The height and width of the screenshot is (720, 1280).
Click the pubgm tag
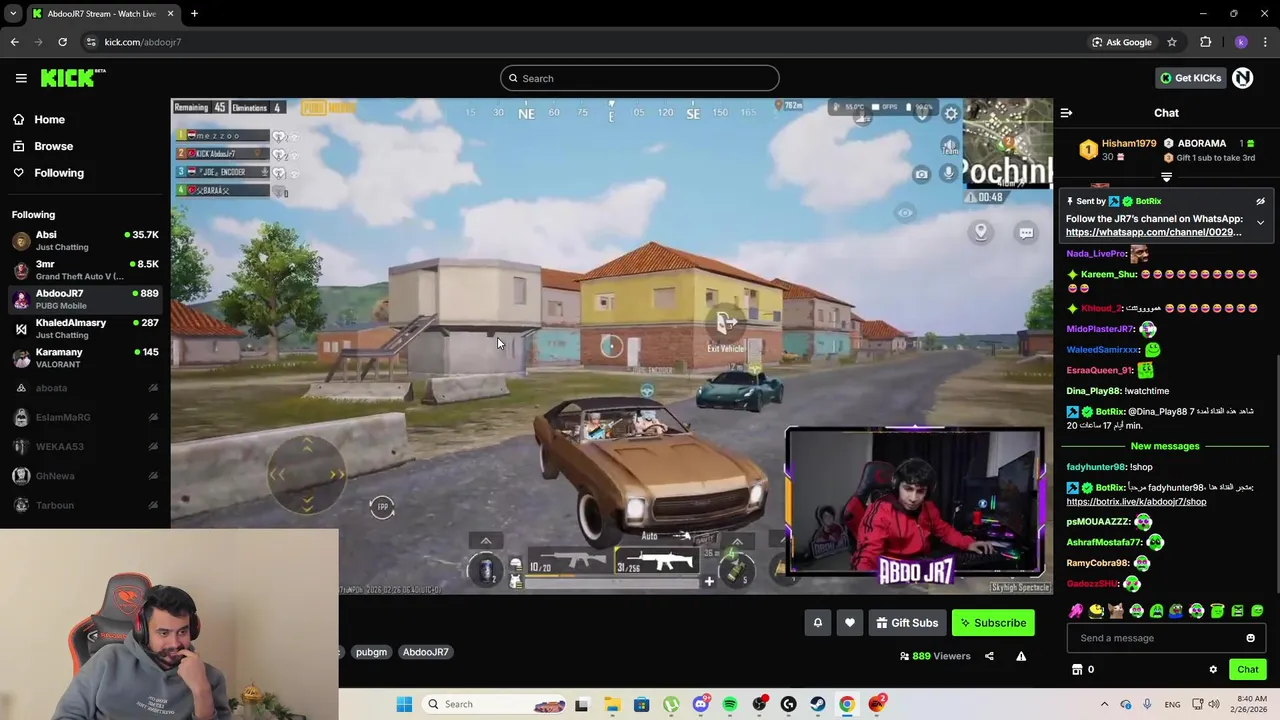(x=371, y=652)
